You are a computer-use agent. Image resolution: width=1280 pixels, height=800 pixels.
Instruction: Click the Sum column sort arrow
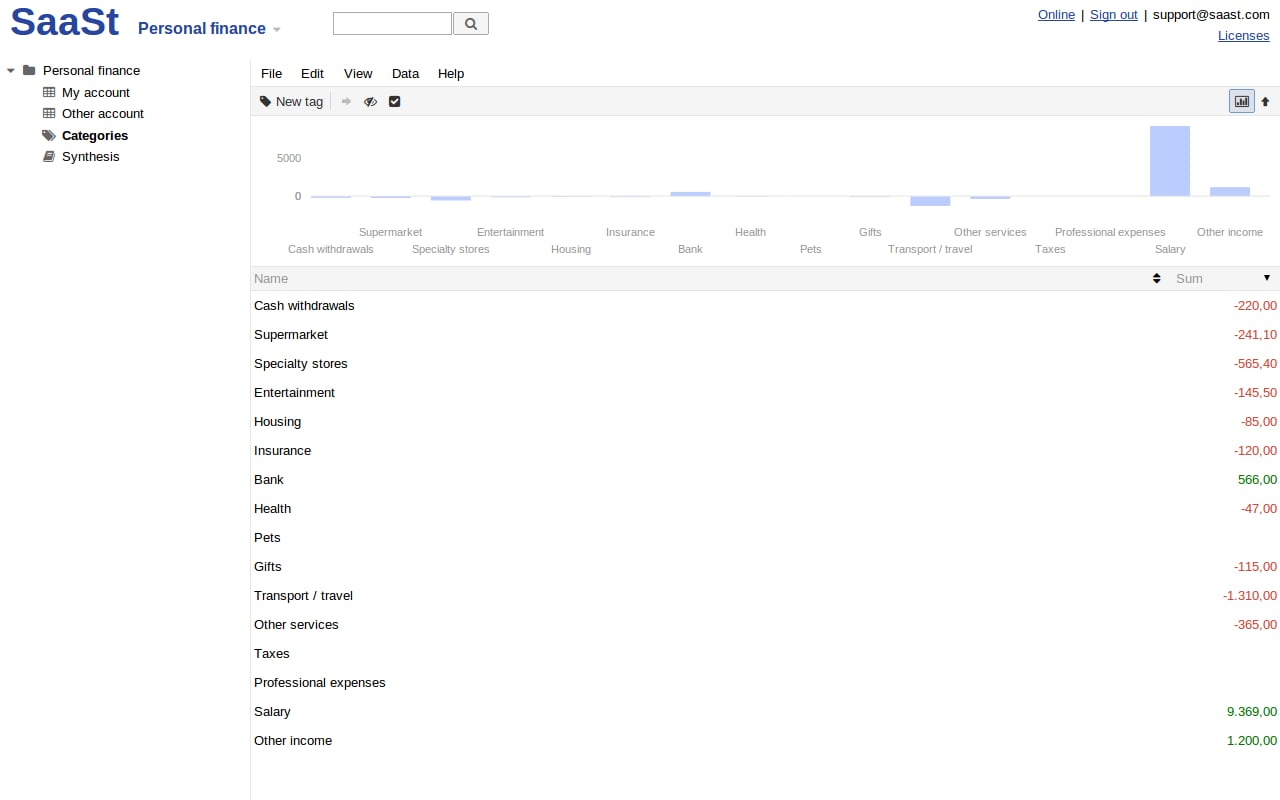coord(1267,278)
